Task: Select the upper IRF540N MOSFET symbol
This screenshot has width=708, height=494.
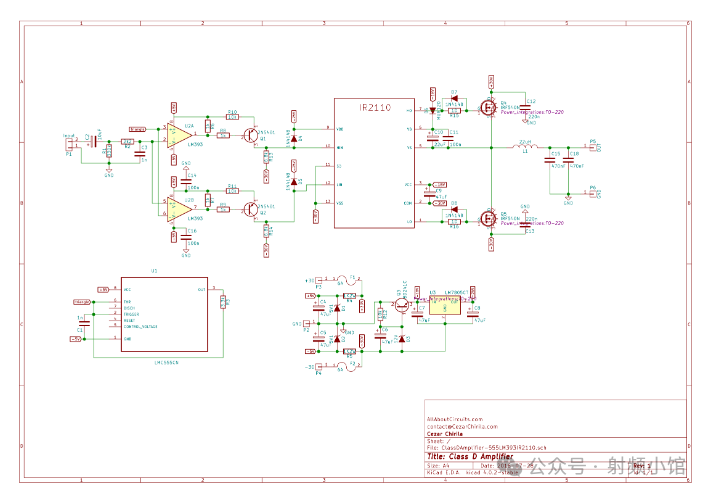Action: 489,108
